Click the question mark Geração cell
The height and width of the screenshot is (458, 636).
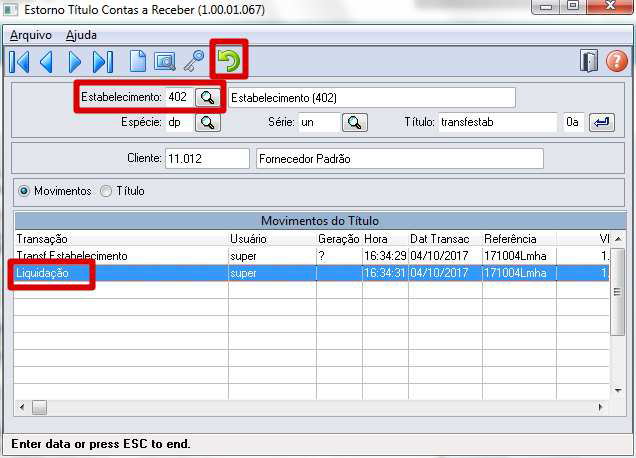click(339, 256)
